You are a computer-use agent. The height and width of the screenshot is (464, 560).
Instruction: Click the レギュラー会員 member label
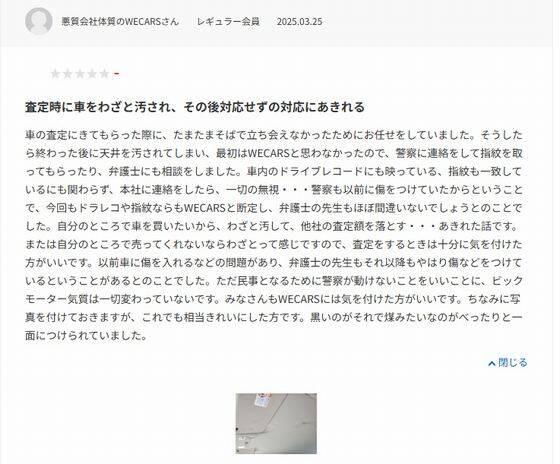pos(228,21)
